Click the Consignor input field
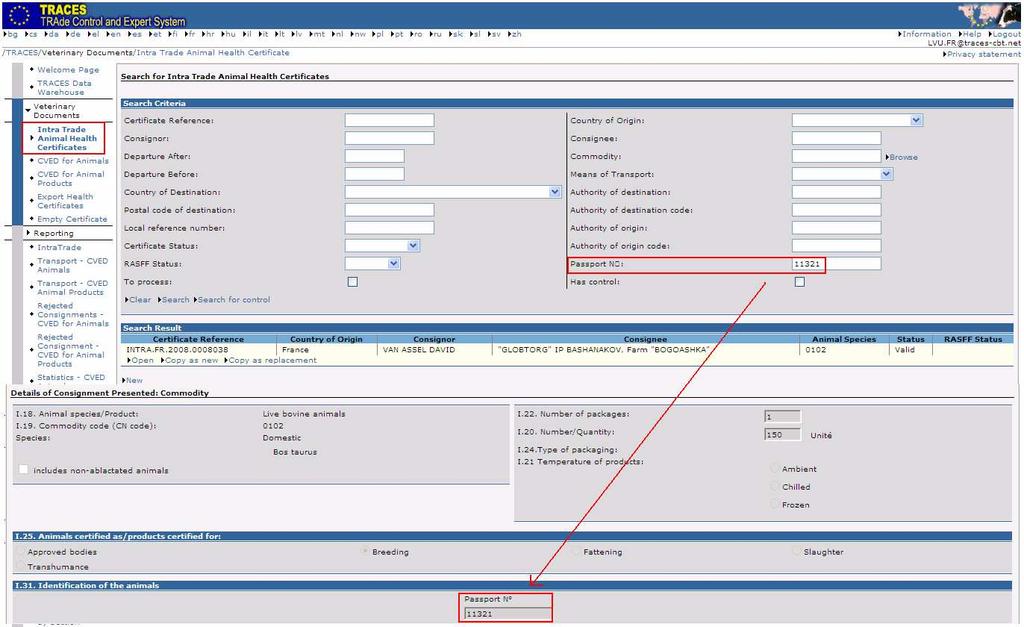Screen dimensions: 1024x627 [x=389, y=138]
